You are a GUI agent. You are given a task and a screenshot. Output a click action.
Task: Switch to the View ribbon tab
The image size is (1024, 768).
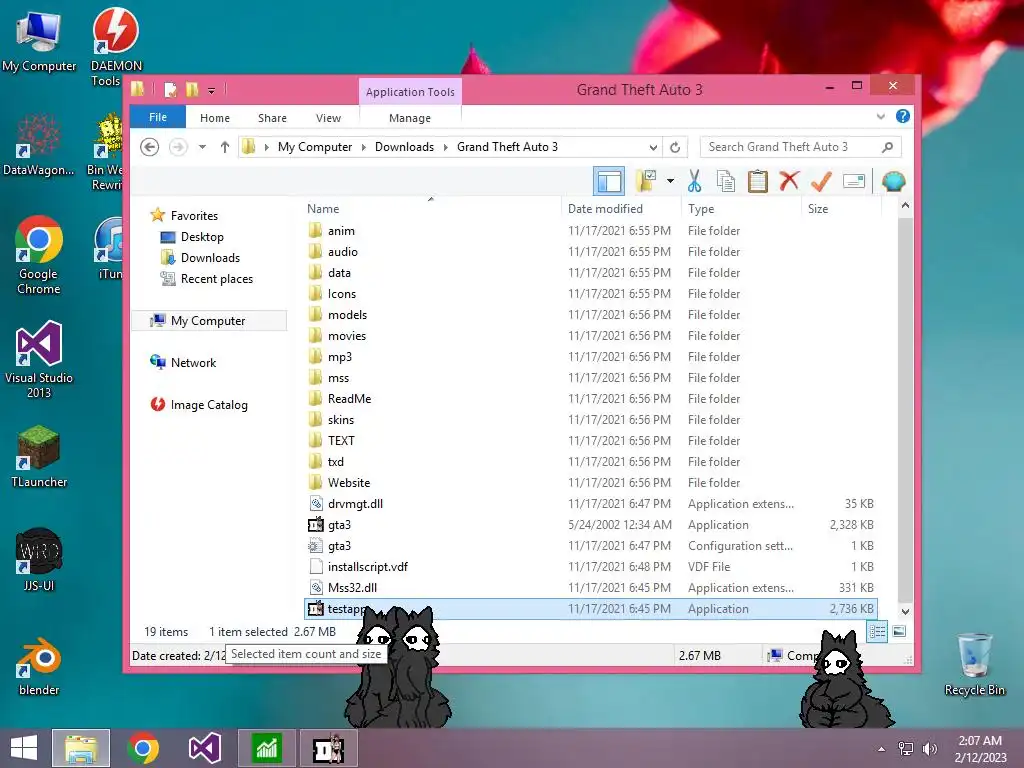click(328, 118)
